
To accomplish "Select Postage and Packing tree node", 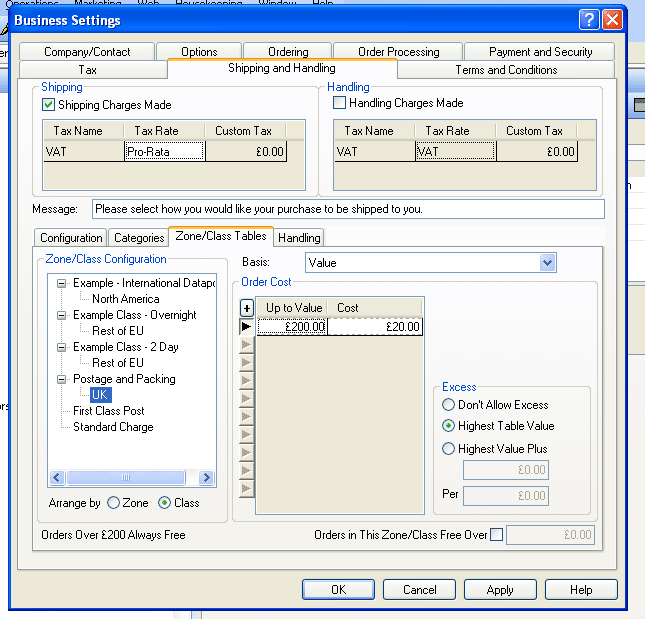I will pyautogui.click(x=123, y=379).
